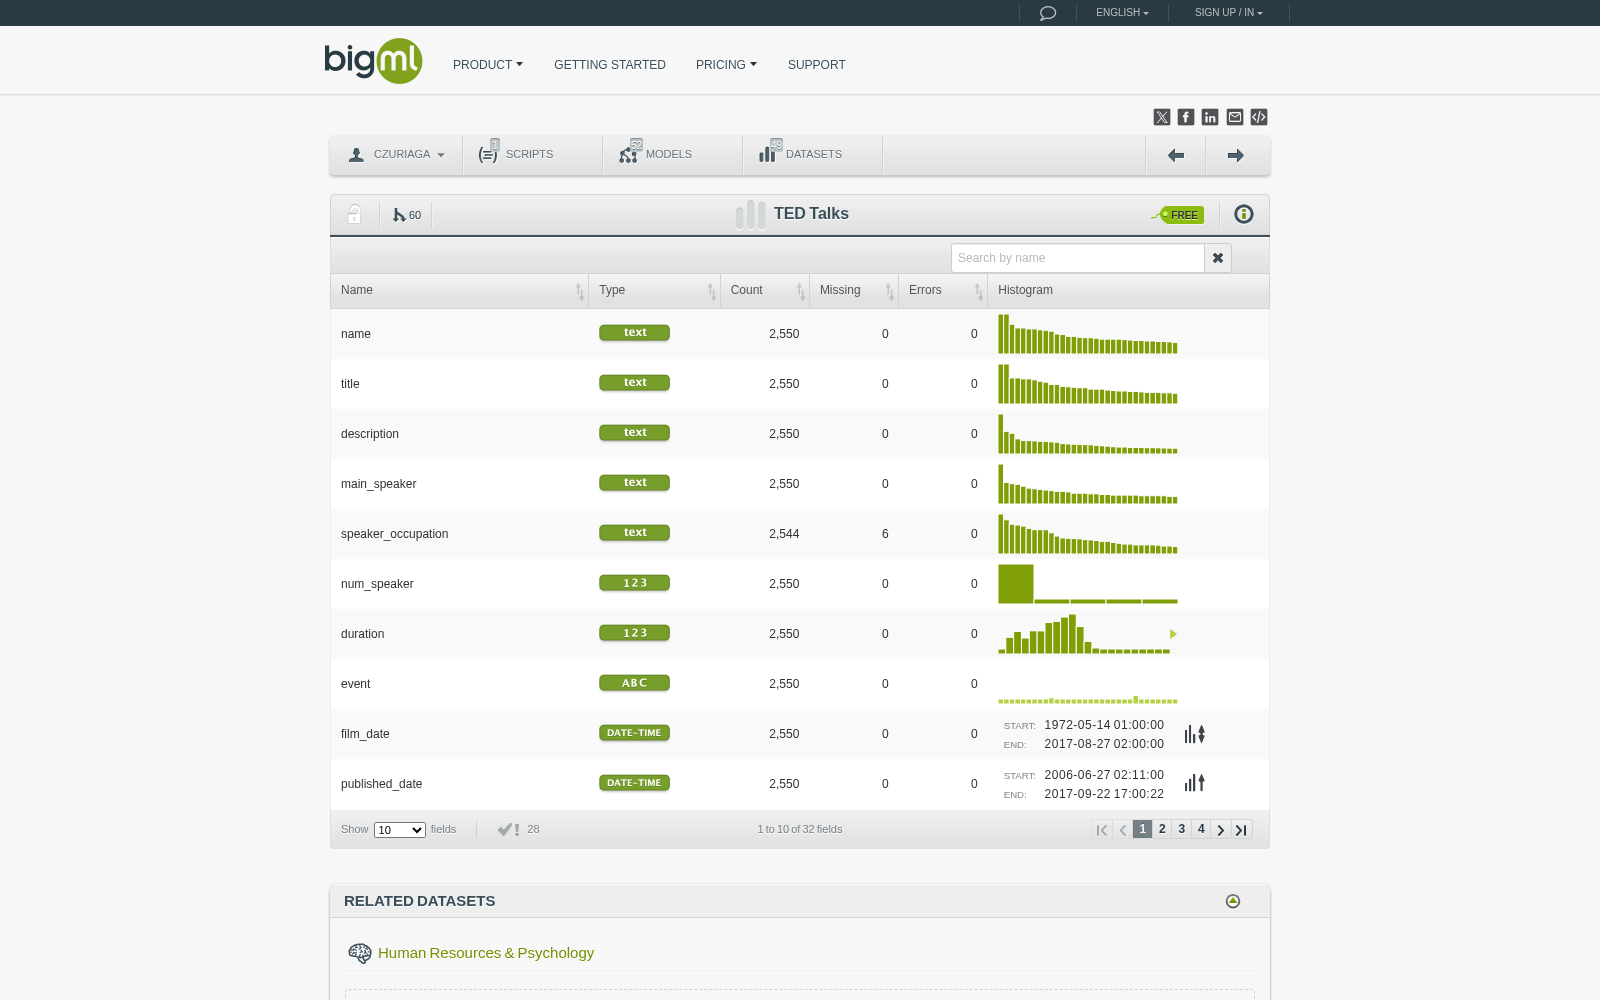
Task: Select the speaker_occupation field name
Action: pyautogui.click(x=394, y=534)
